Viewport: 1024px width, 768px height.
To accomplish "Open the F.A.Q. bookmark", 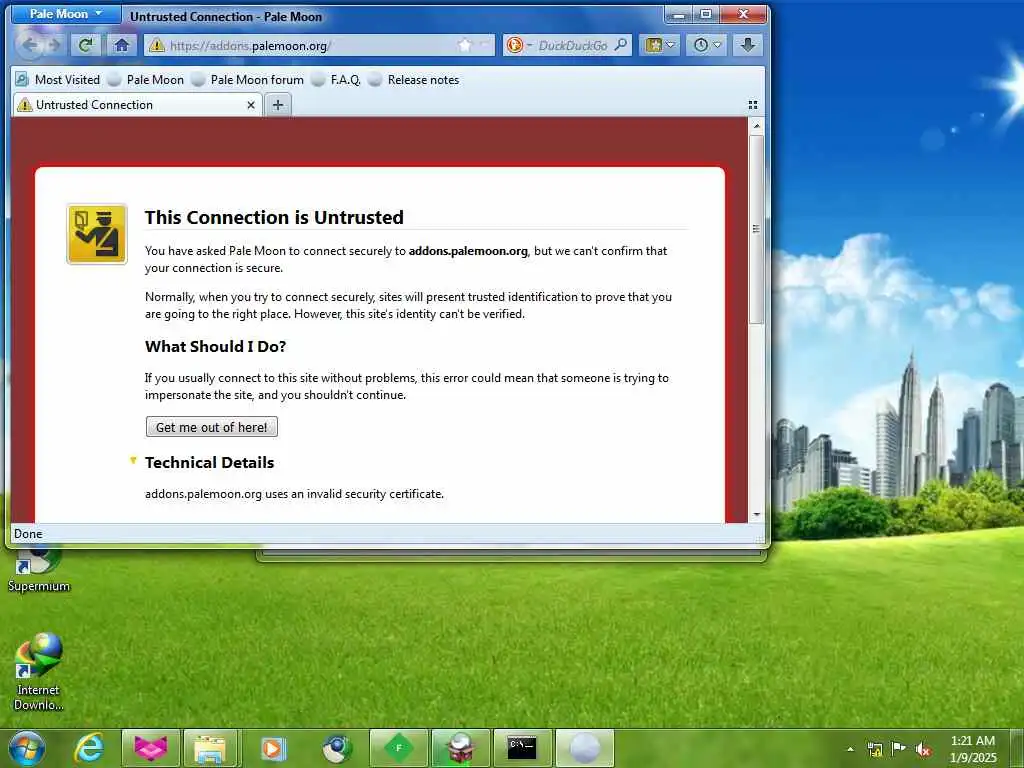I will pyautogui.click(x=336, y=80).
